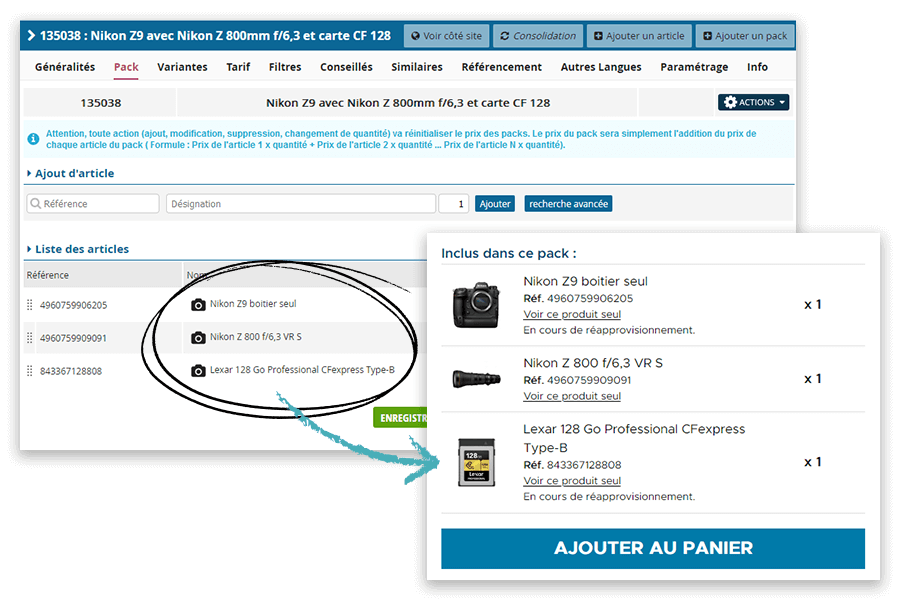
Task: Focus the Référence search field
Action: [x=93, y=204]
